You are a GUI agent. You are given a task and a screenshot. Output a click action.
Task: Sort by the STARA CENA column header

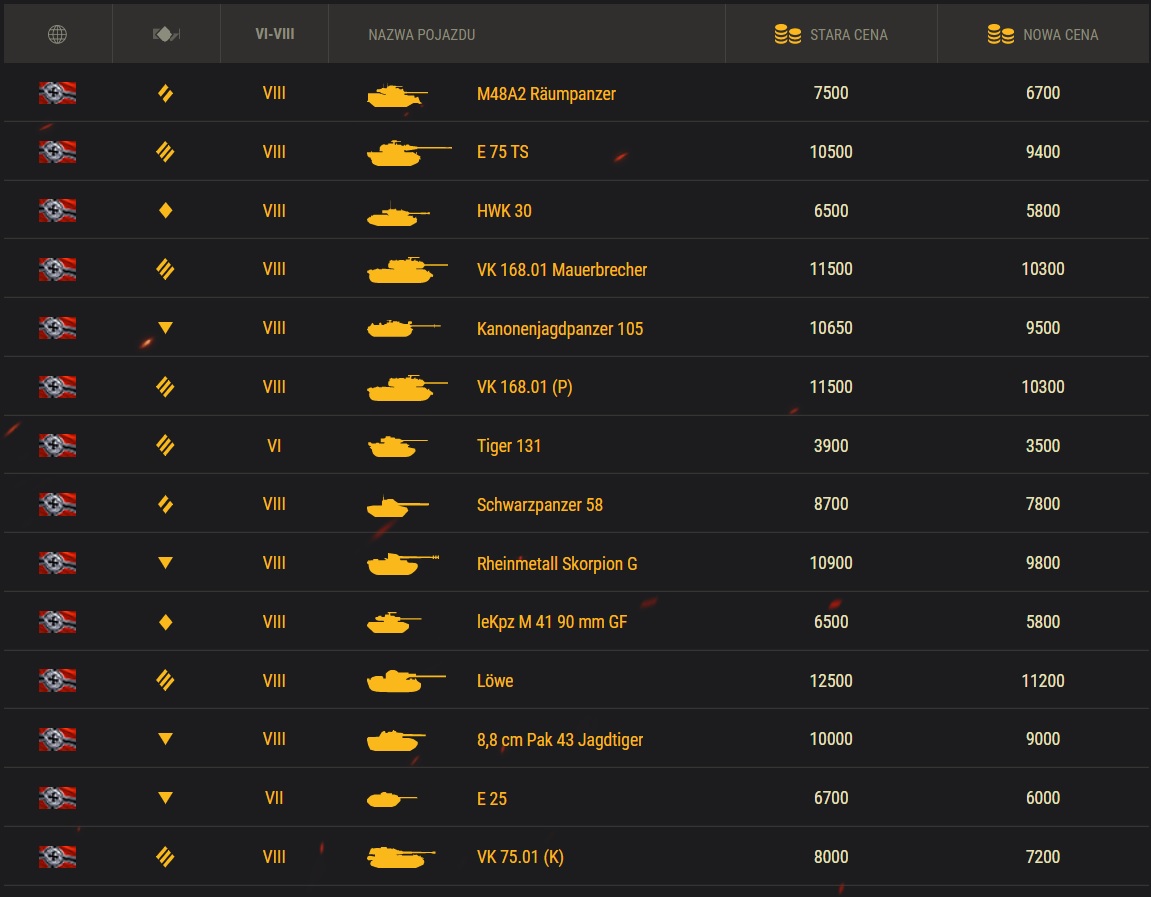(831, 34)
